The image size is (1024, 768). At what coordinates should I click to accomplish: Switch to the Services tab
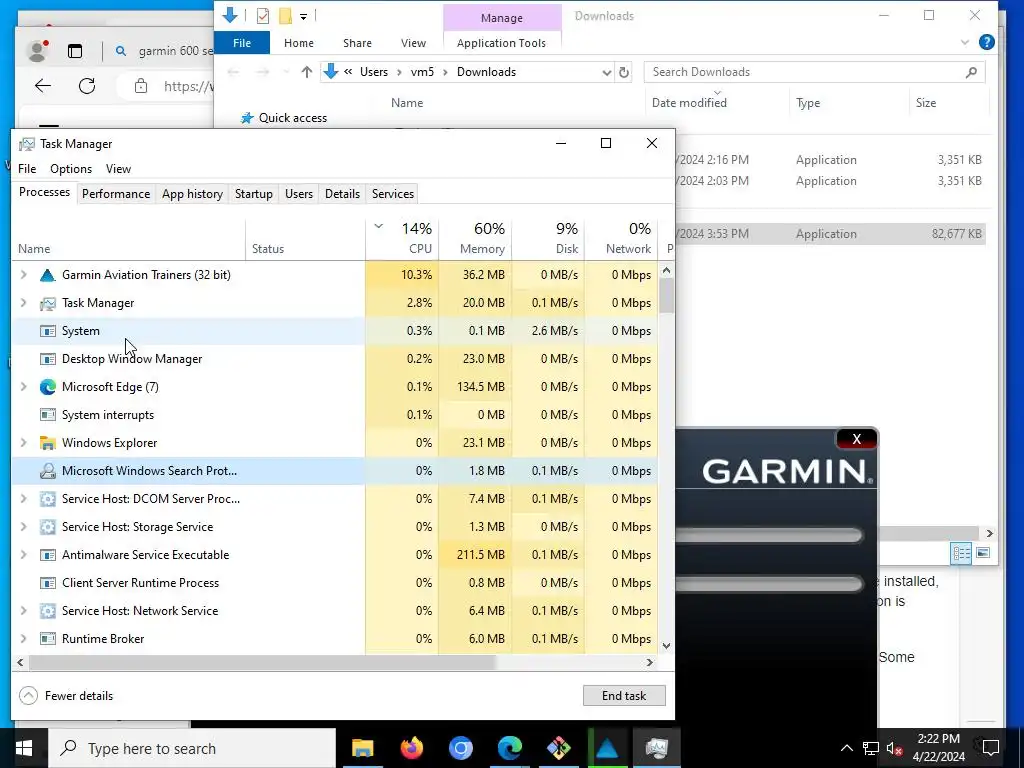[x=392, y=194]
